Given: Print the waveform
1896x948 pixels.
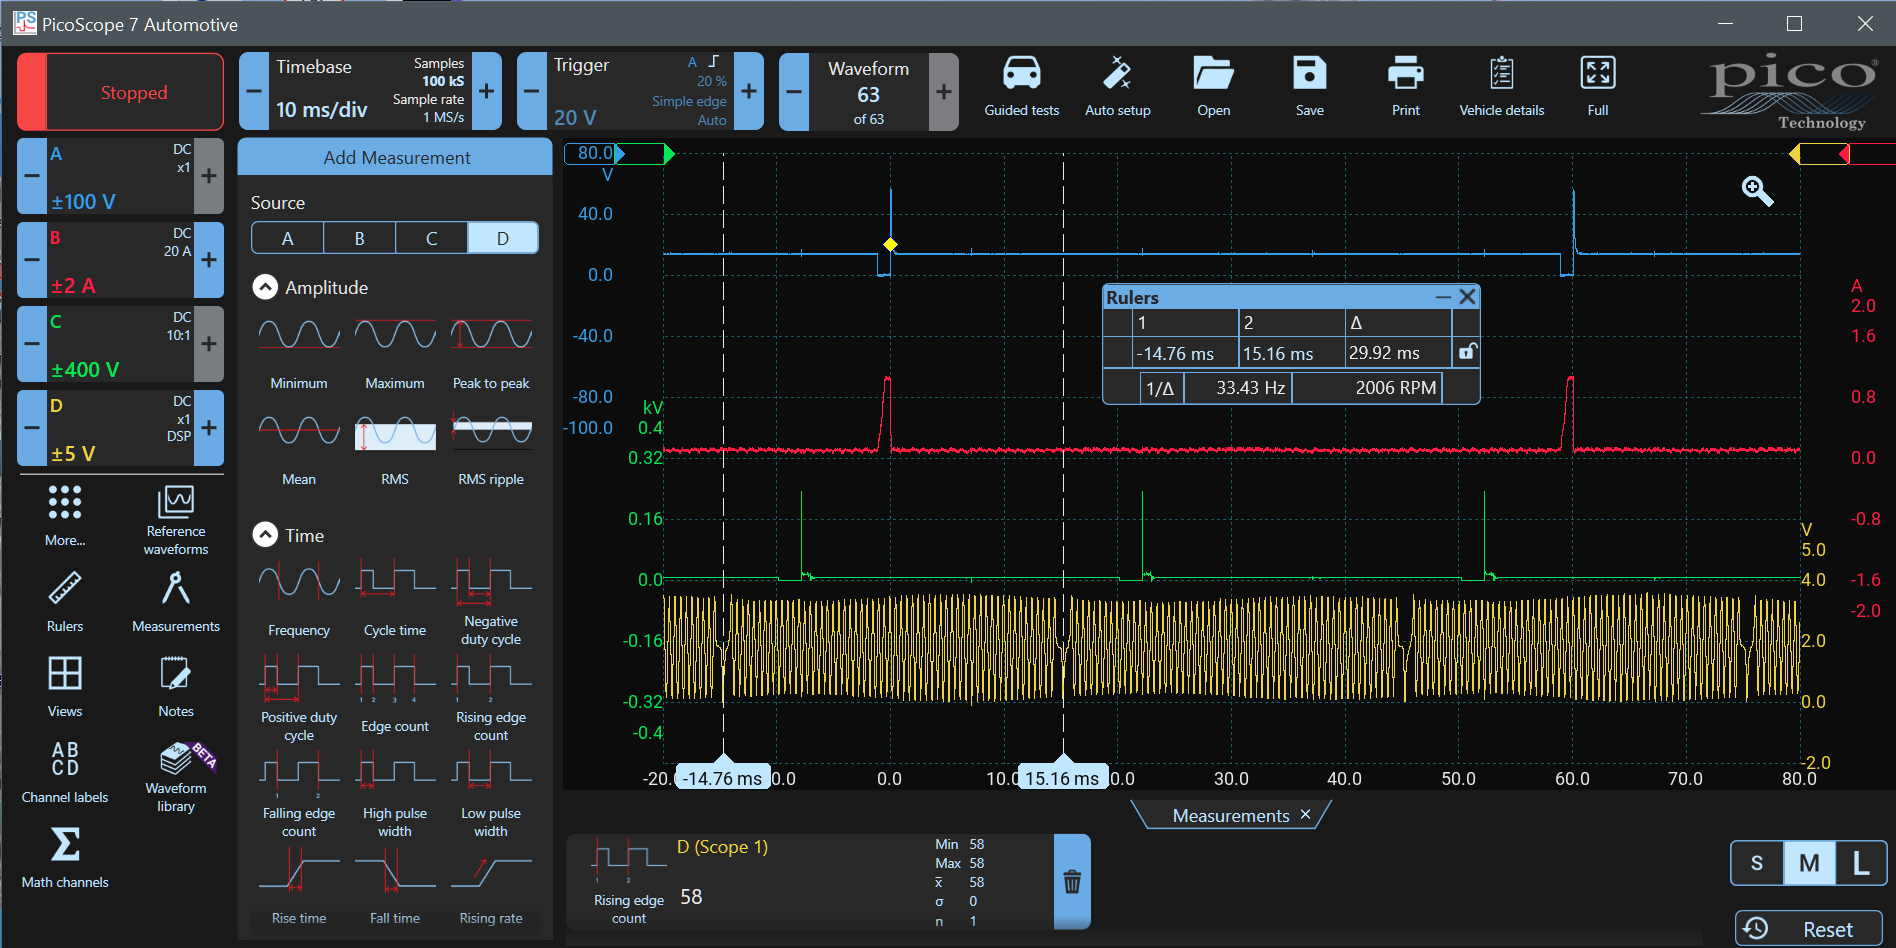Looking at the screenshot, I should (x=1405, y=87).
